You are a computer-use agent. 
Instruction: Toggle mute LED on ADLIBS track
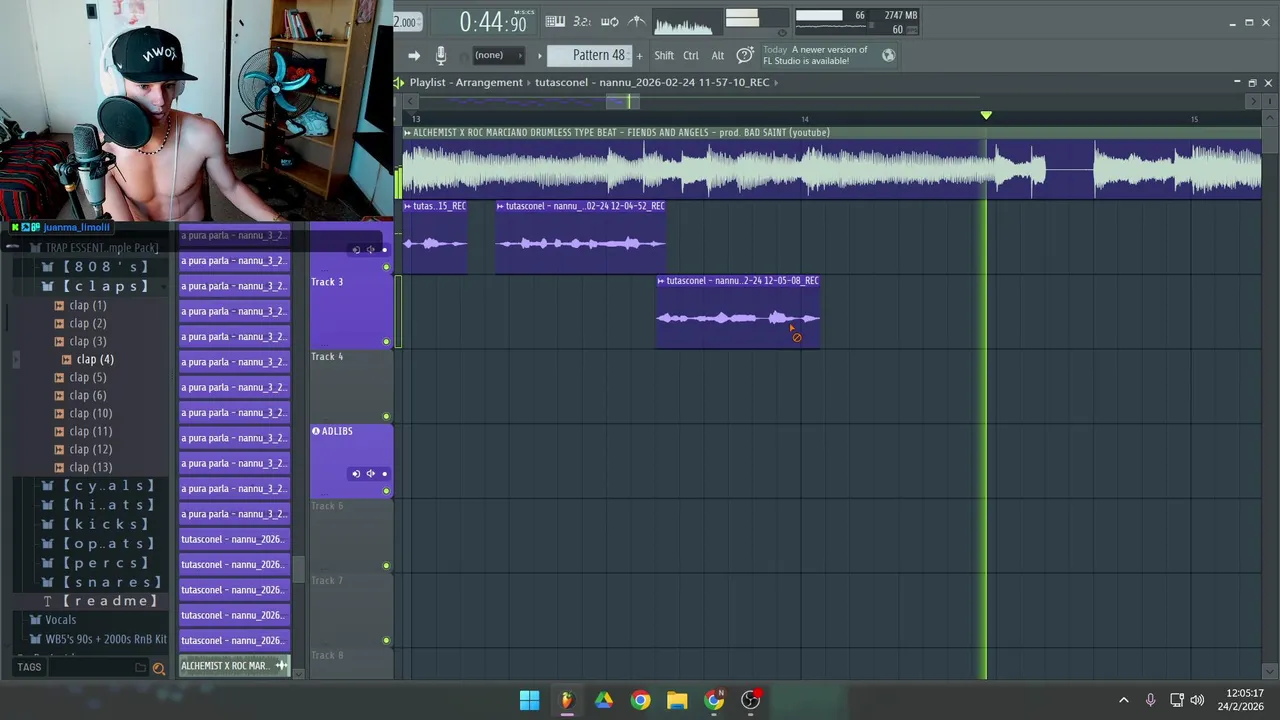click(x=386, y=491)
